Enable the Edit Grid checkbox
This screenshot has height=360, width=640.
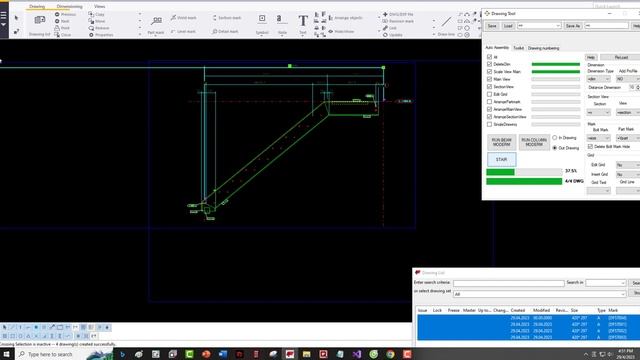(489, 94)
